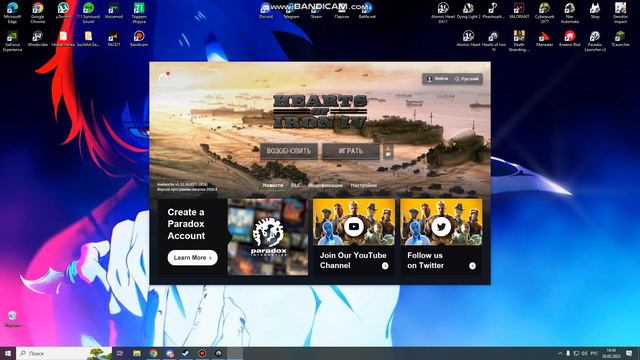Click the volume icon in the system tray
Image resolution: width=640 pixels, height=360 pixels.
pos(584,353)
